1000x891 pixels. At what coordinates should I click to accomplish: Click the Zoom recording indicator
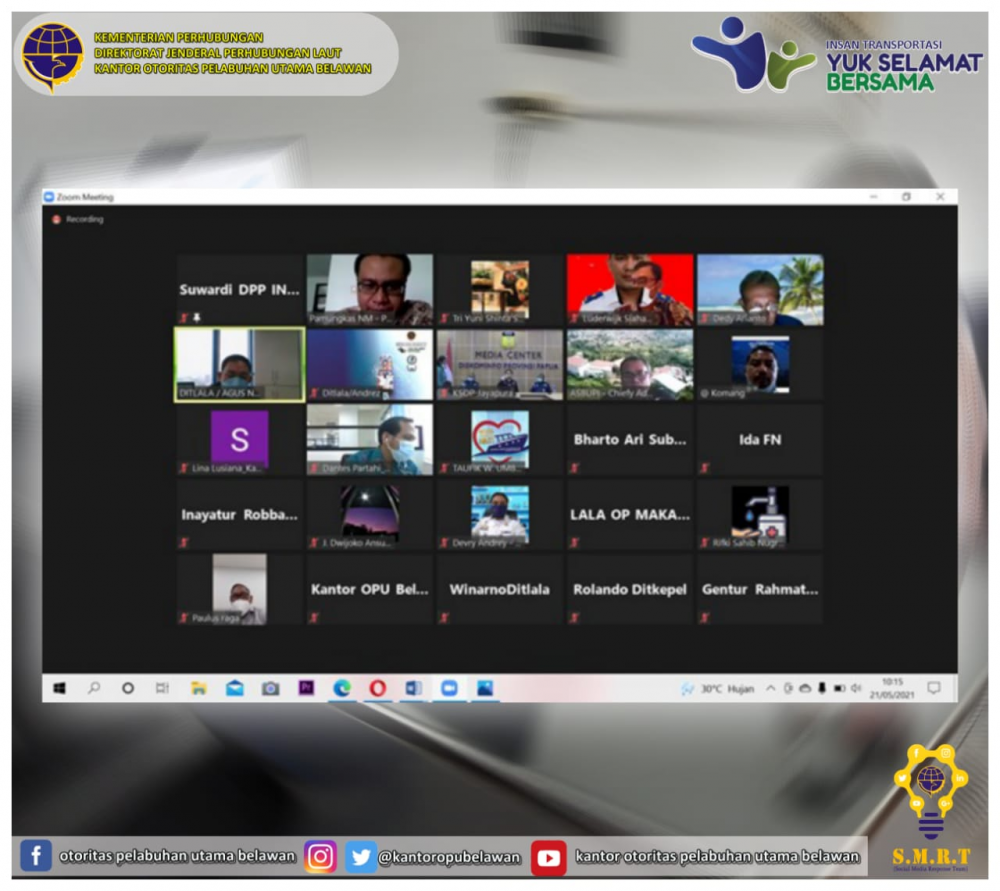(78, 219)
